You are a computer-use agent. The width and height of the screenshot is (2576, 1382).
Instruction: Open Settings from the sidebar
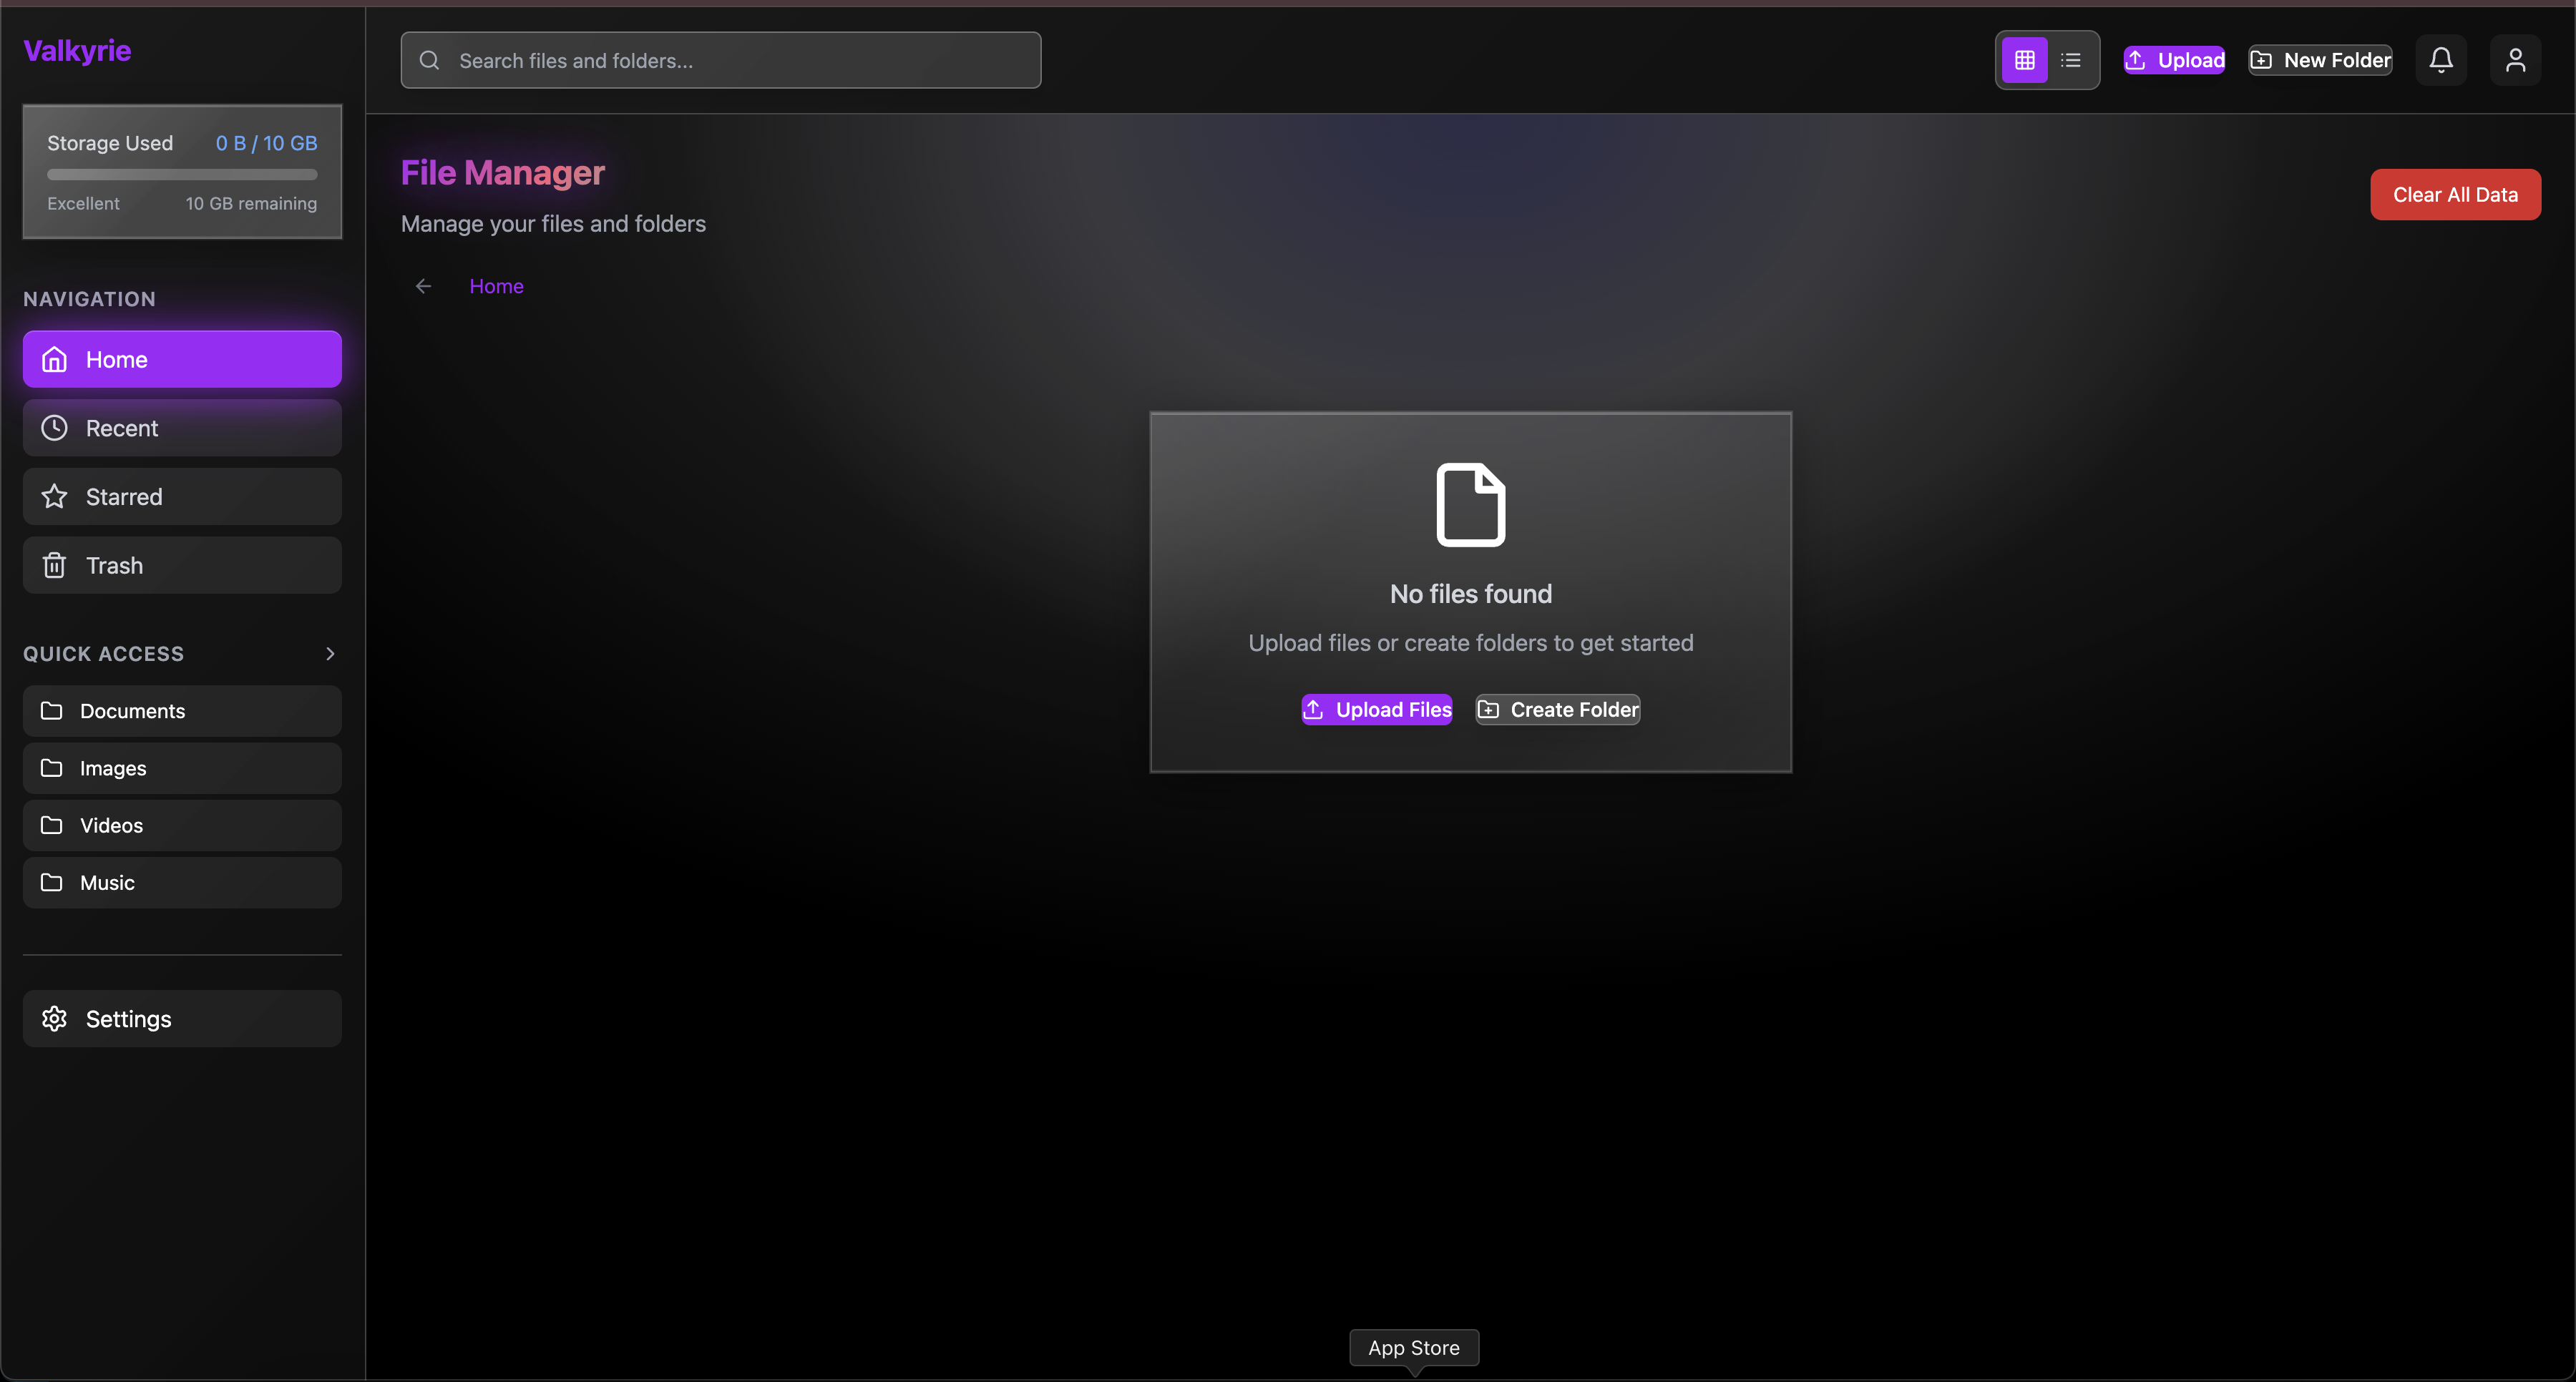[182, 1018]
